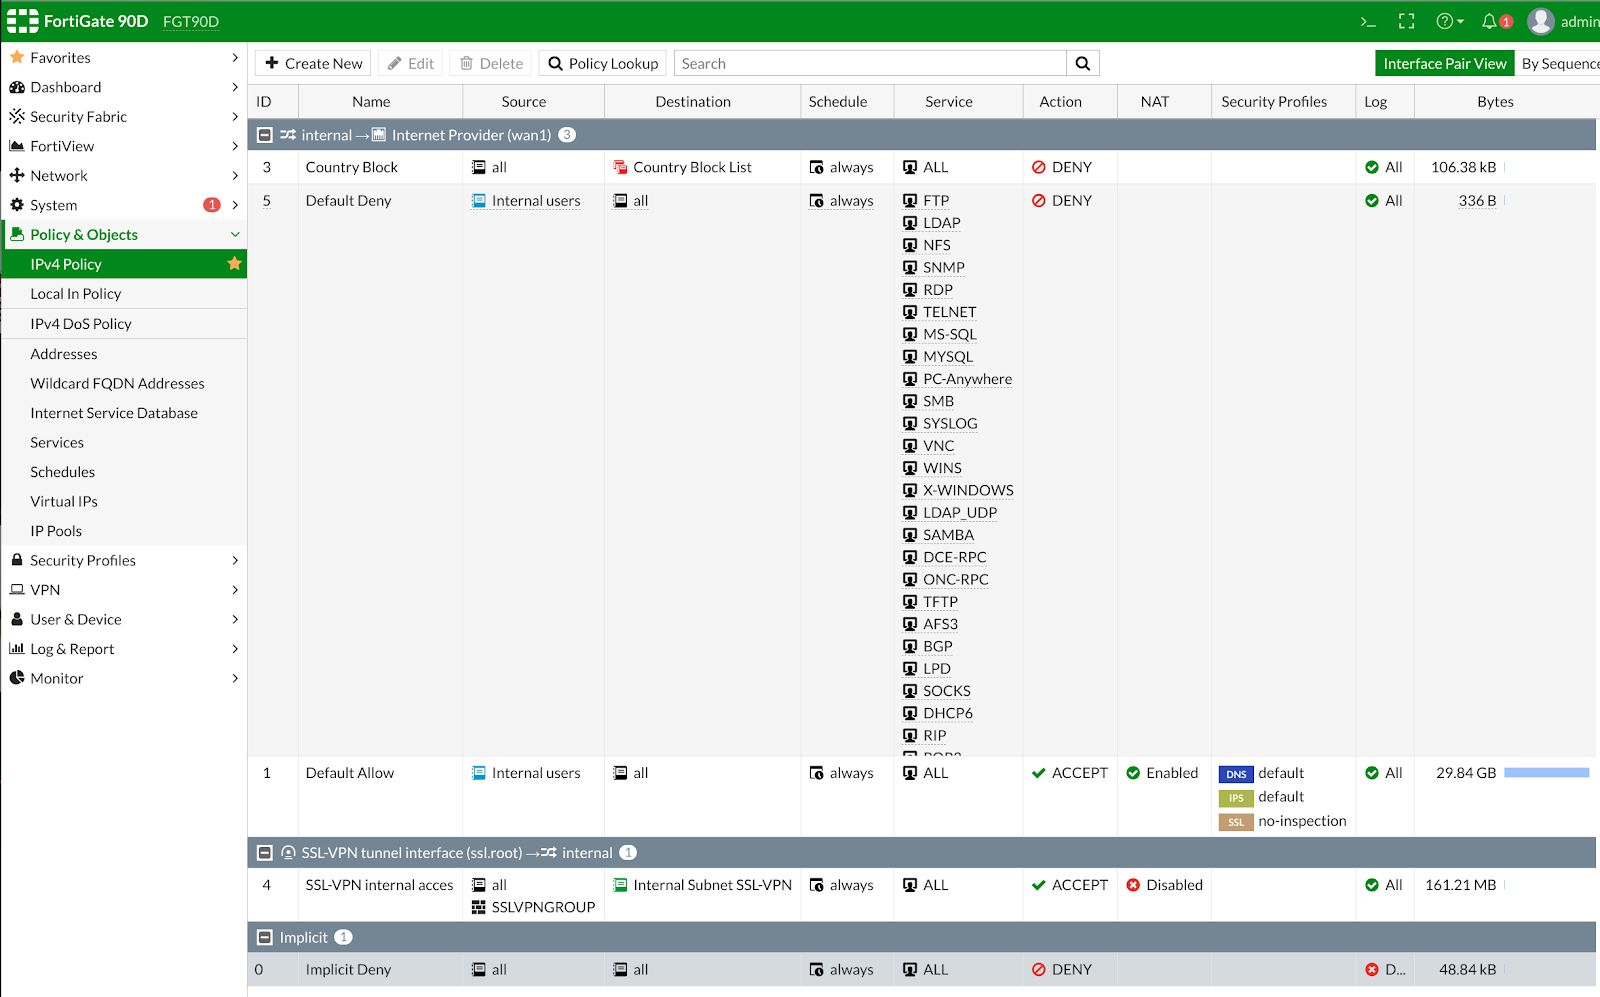Click Create New policy button
Viewport: 1600px width, 997px height.
click(x=313, y=63)
